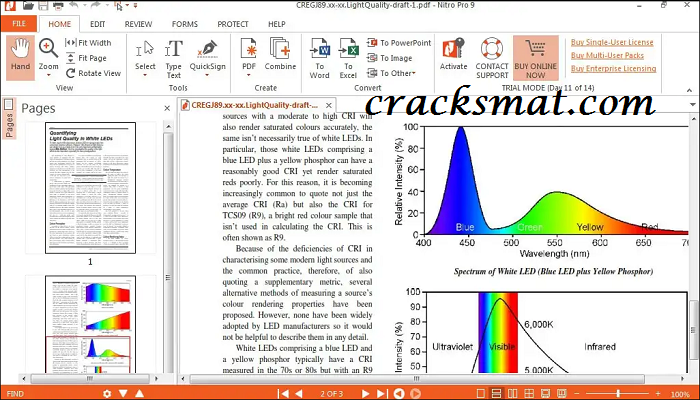
Task: Go to previous view round button
Action: click(x=399, y=393)
